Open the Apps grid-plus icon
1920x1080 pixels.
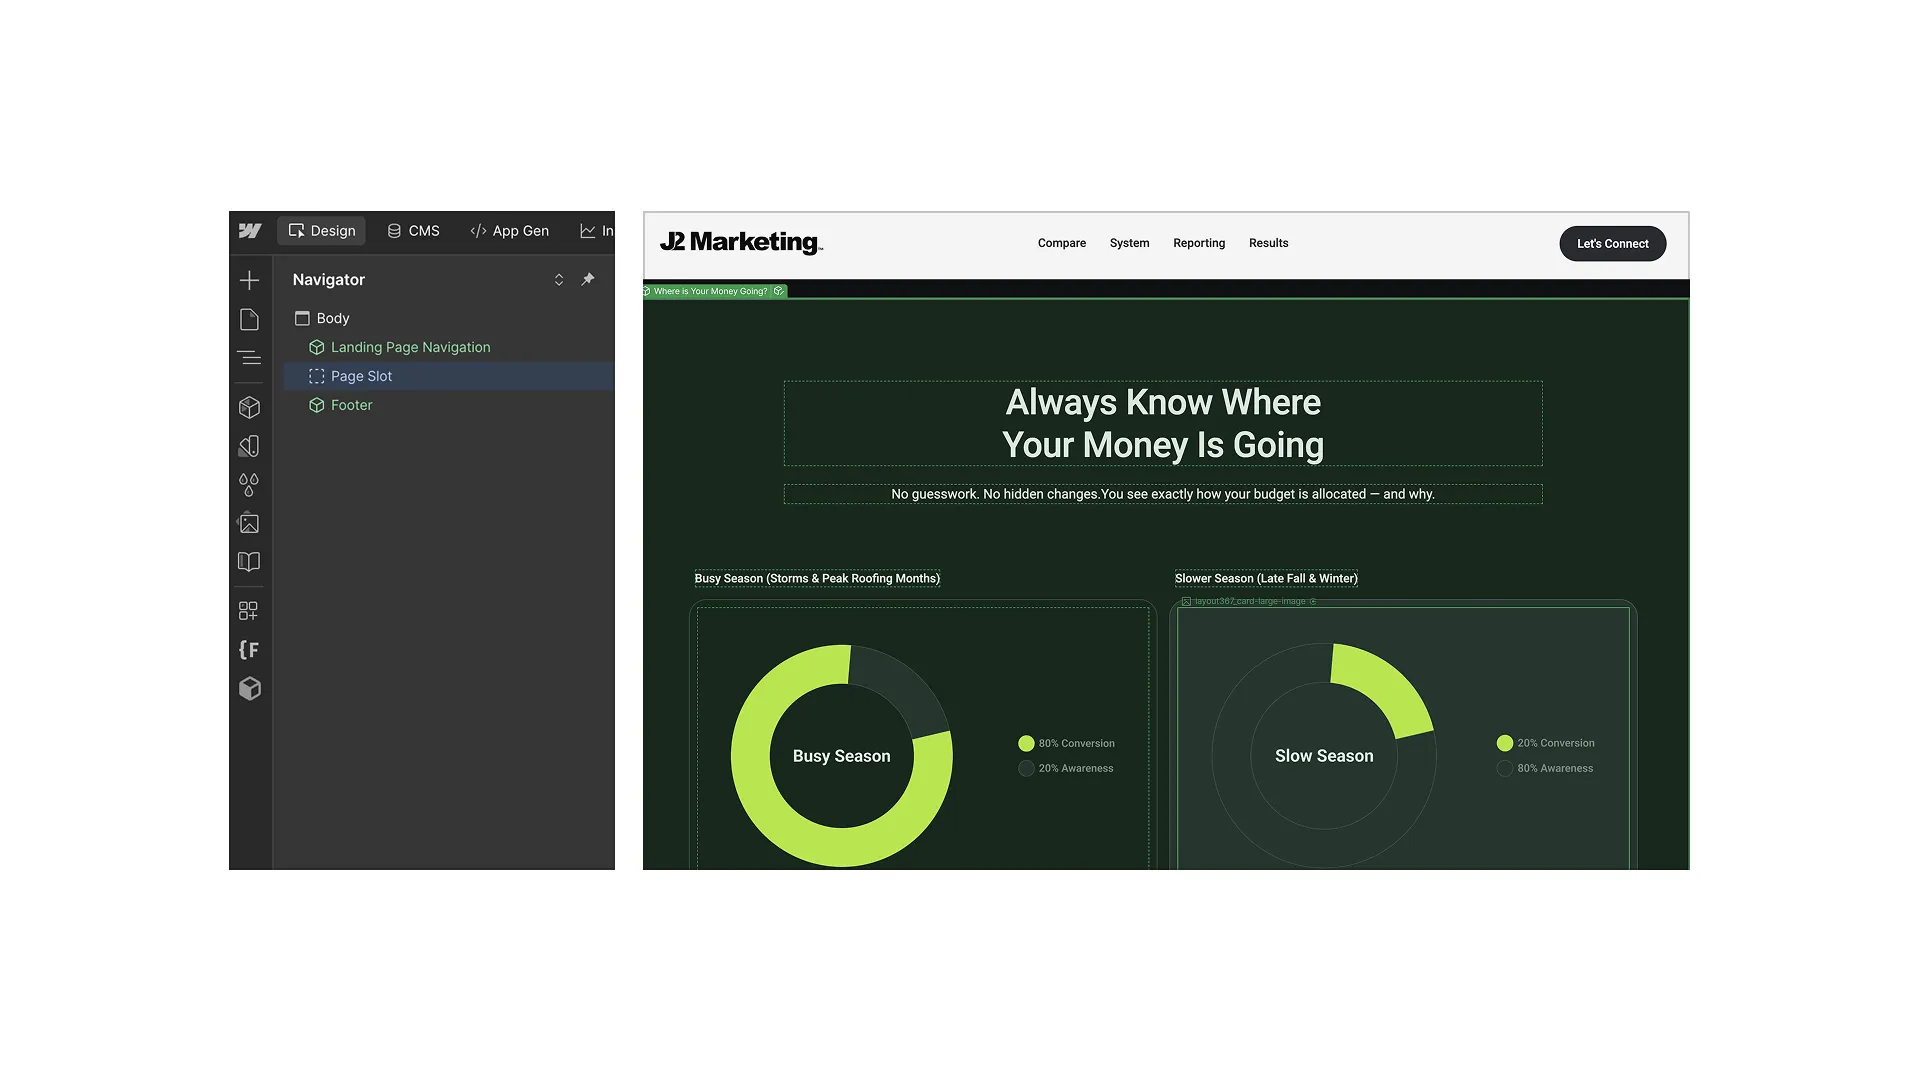[249, 611]
